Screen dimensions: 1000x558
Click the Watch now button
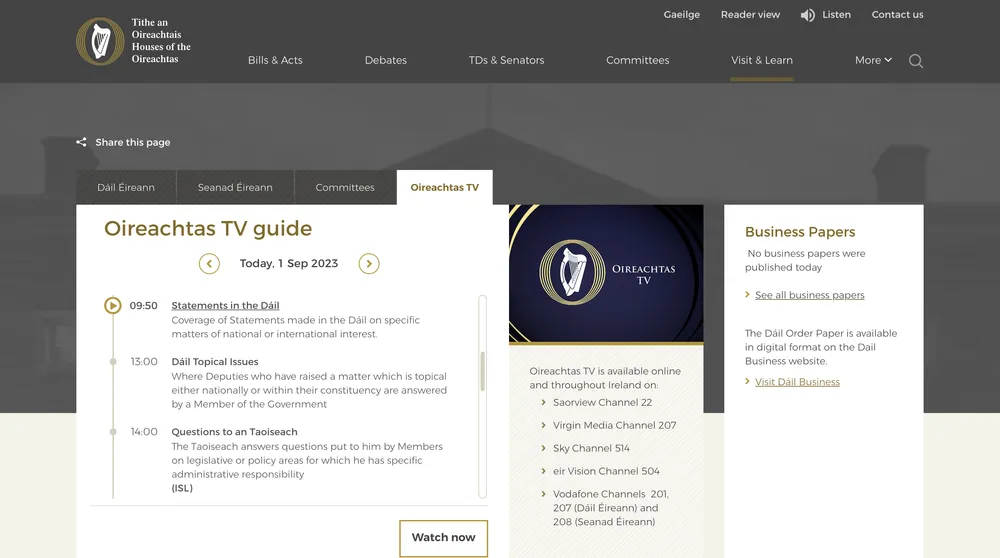pos(443,538)
